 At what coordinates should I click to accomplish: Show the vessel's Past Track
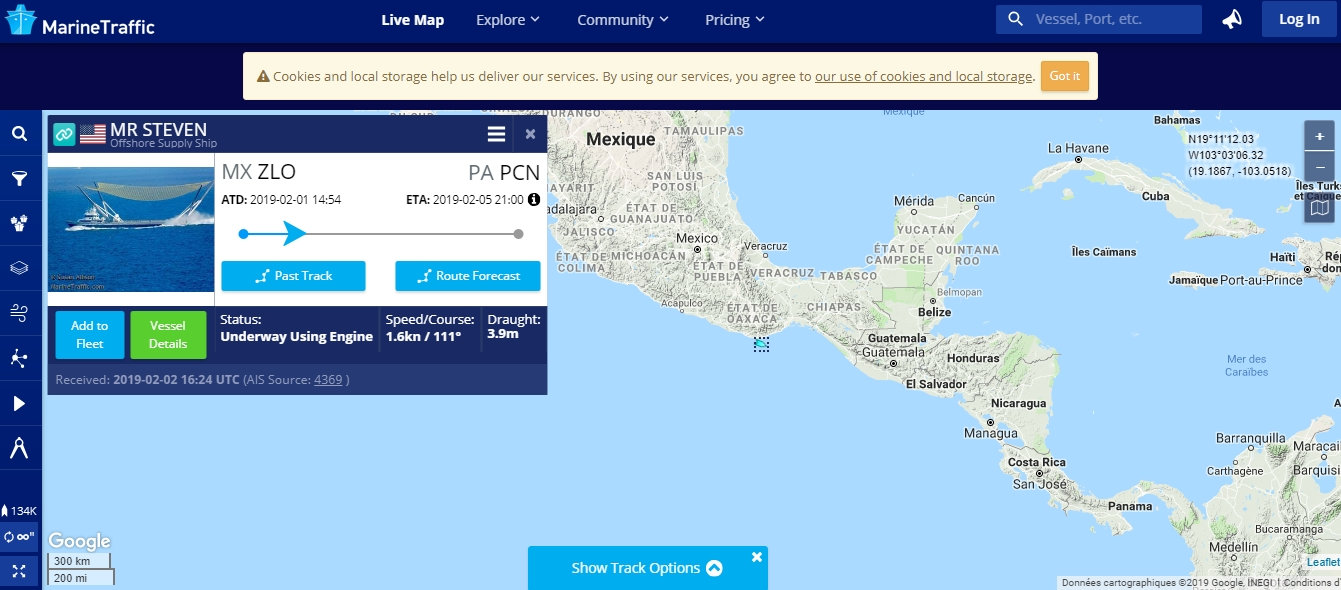[x=293, y=276]
